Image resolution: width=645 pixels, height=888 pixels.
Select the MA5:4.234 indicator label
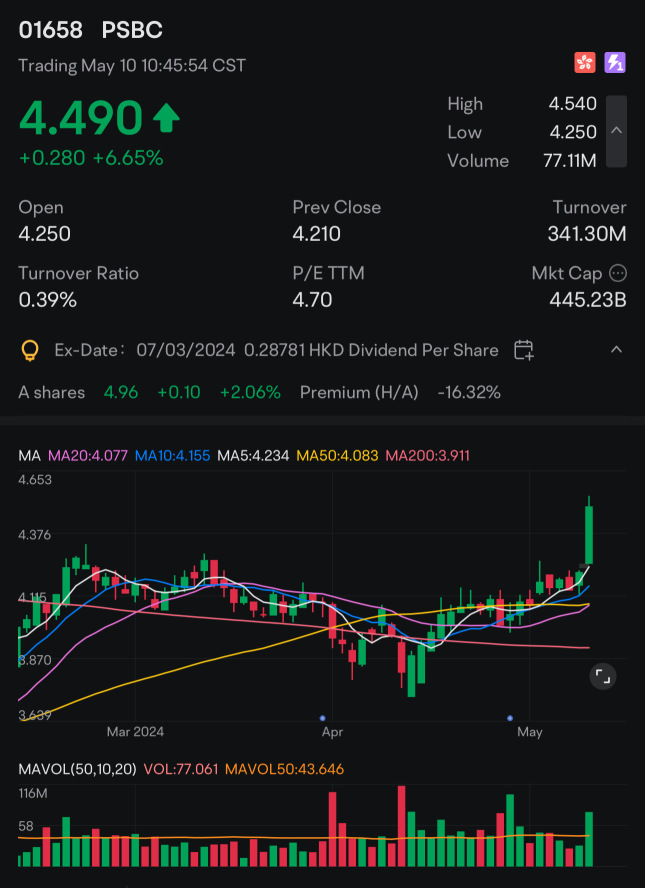tap(253, 455)
